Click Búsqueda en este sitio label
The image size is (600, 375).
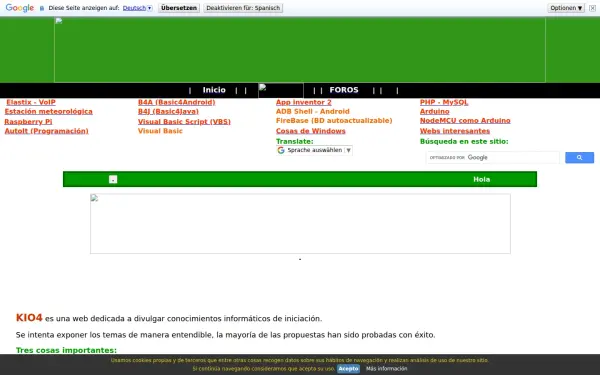pyautogui.click(x=464, y=142)
